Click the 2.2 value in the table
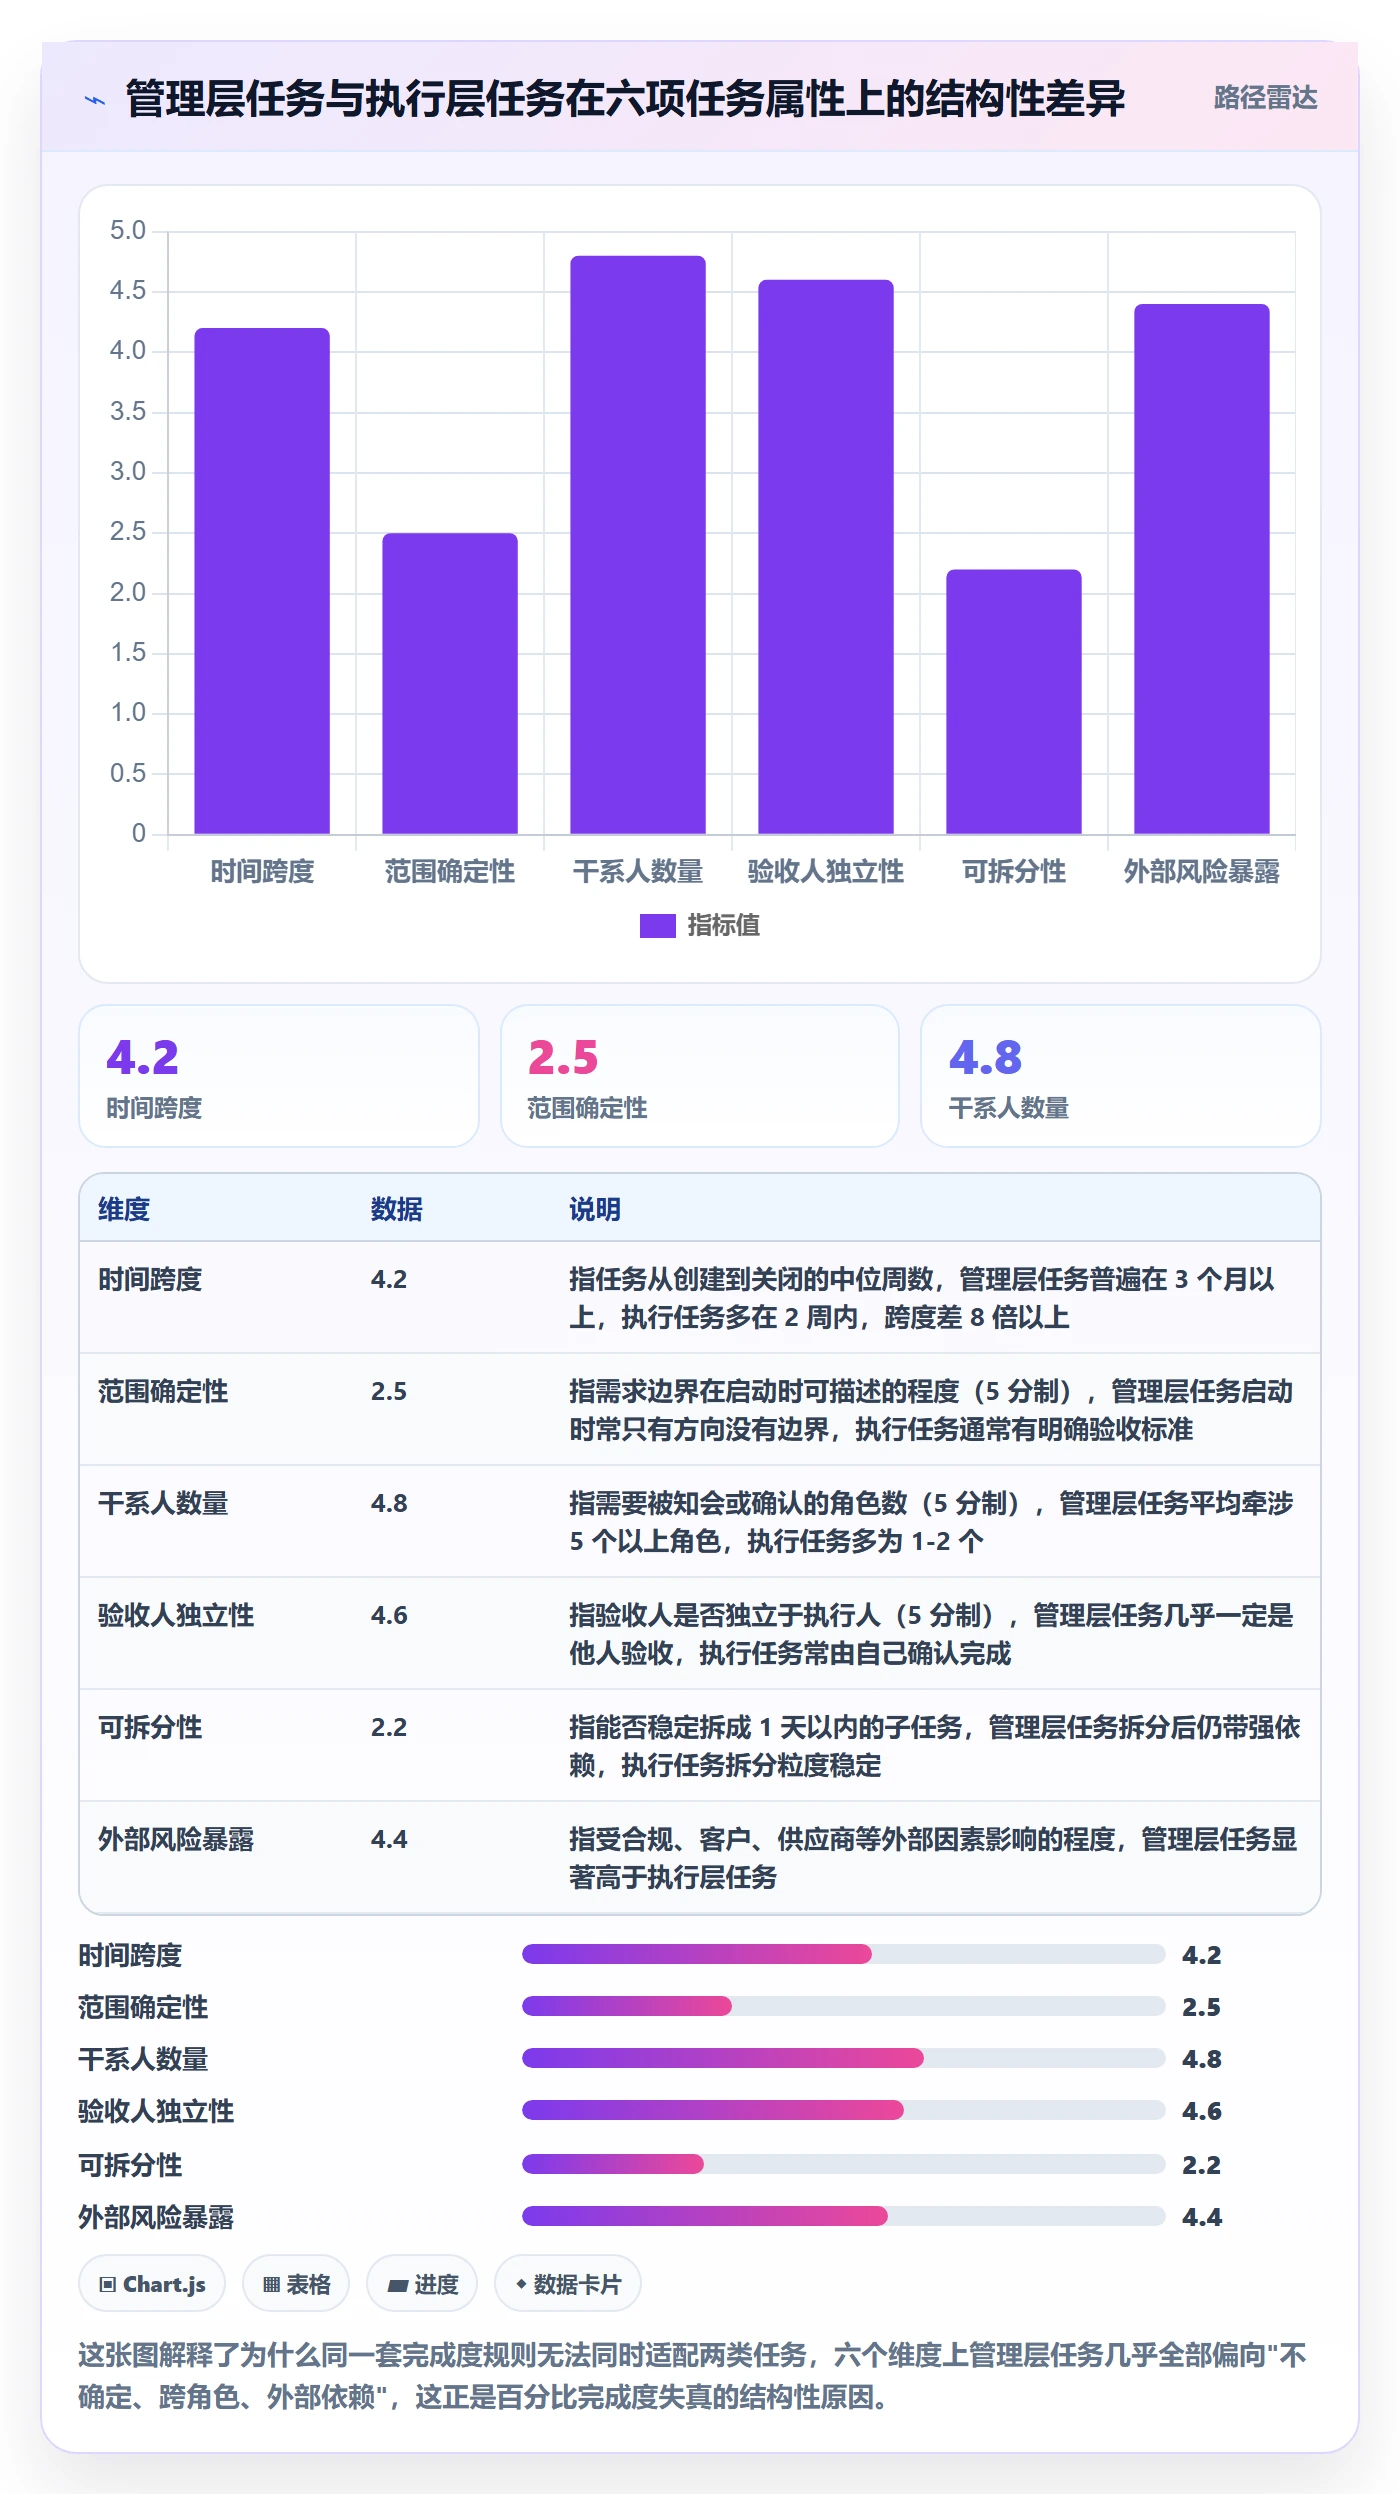The width and height of the screenshot is (1400, 2494). tap(389, 1727)
